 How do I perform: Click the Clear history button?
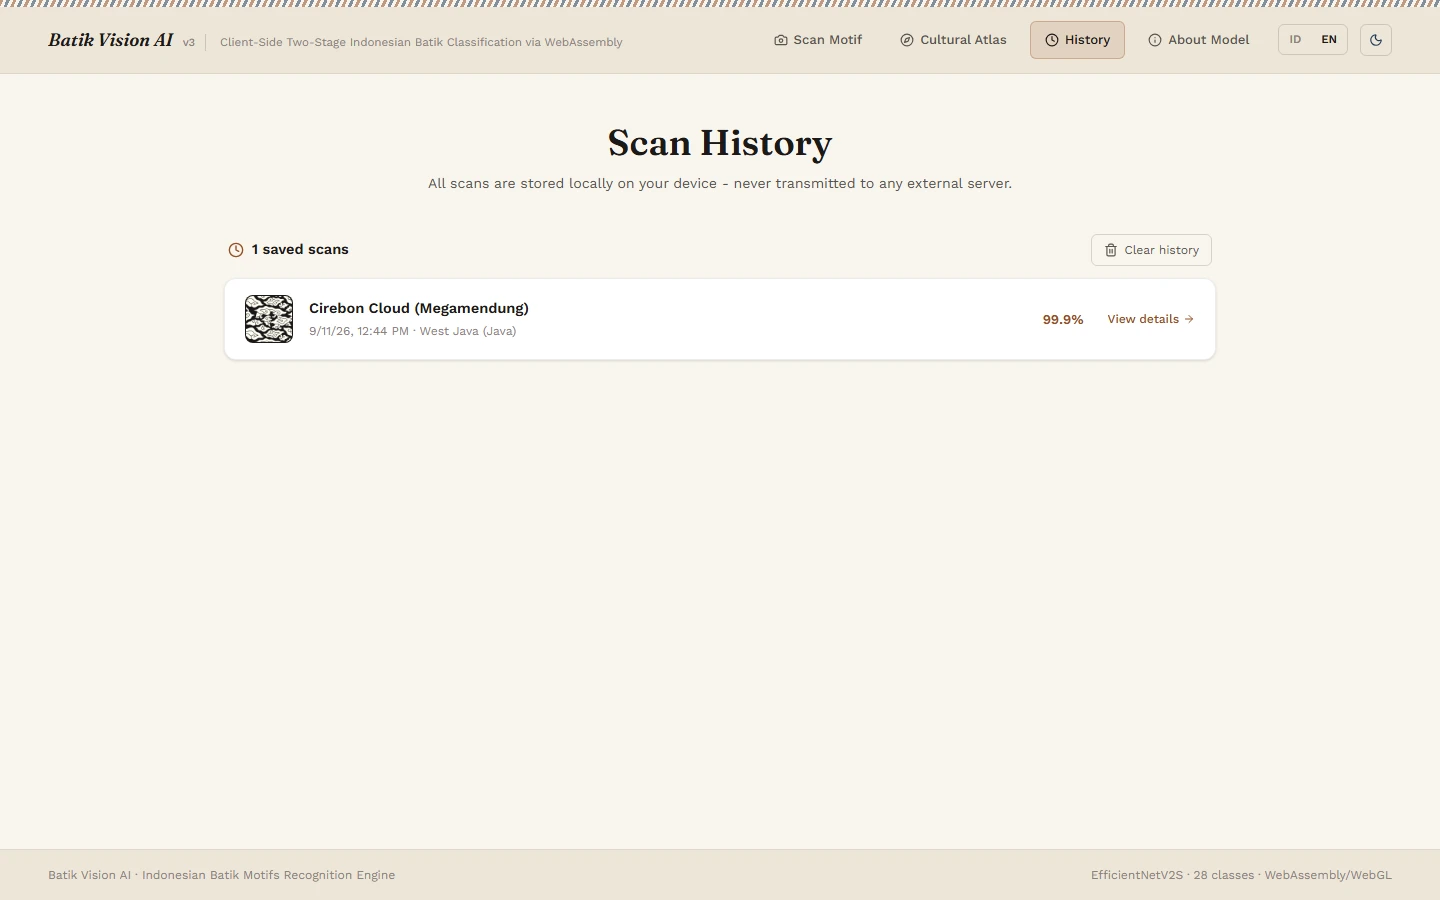[1151, 250]
